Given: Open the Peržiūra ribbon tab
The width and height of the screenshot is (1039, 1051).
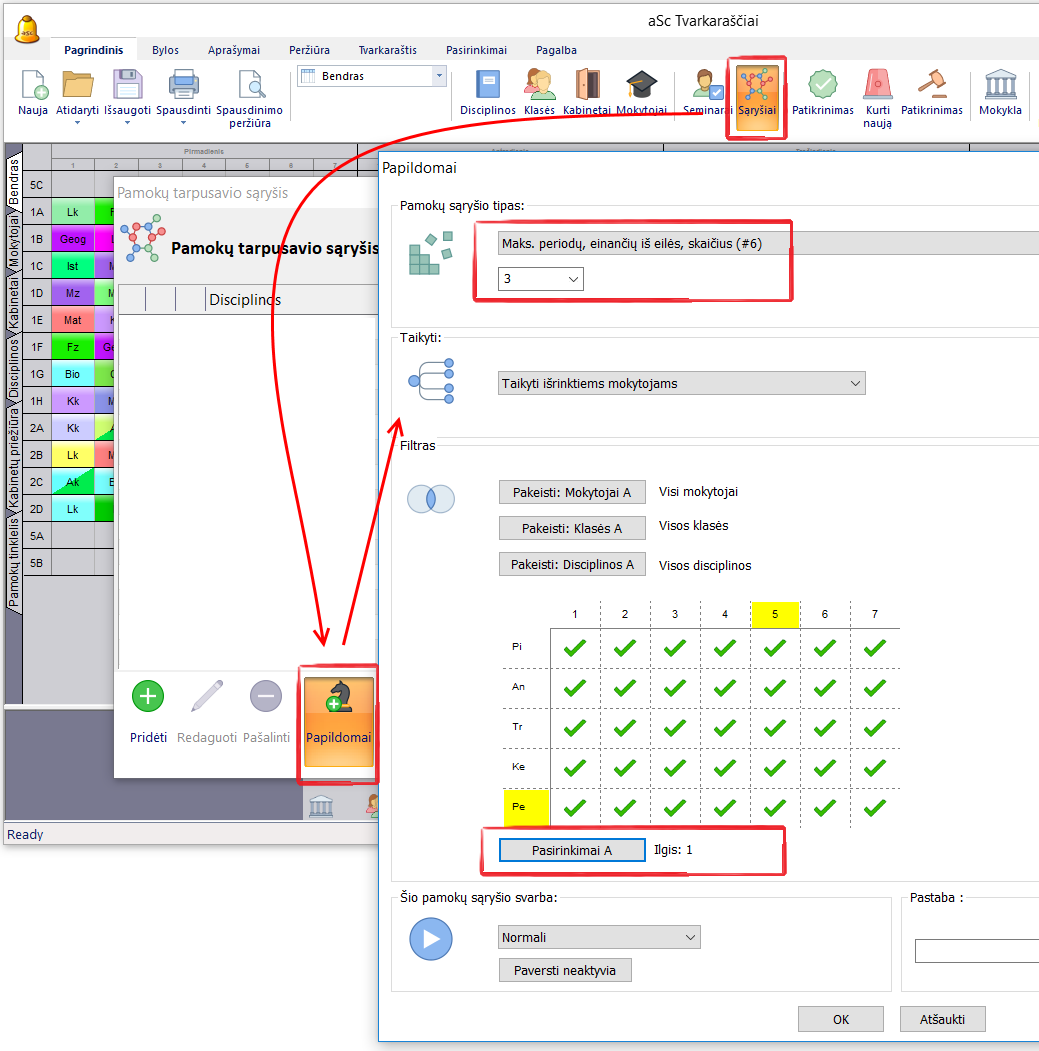Looking at the screenshot, I should click(309, 50).
